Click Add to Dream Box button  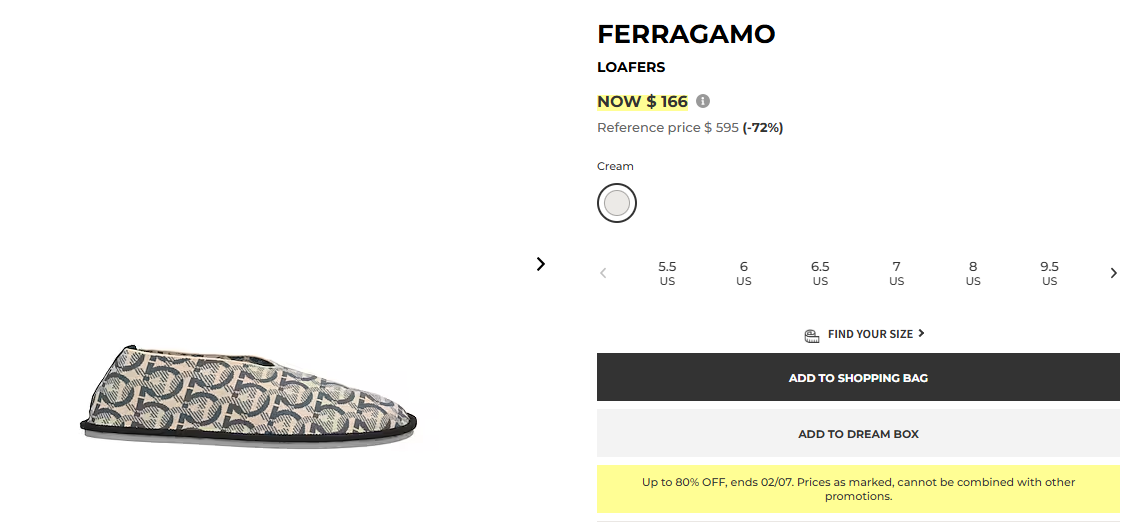point(858,434)
